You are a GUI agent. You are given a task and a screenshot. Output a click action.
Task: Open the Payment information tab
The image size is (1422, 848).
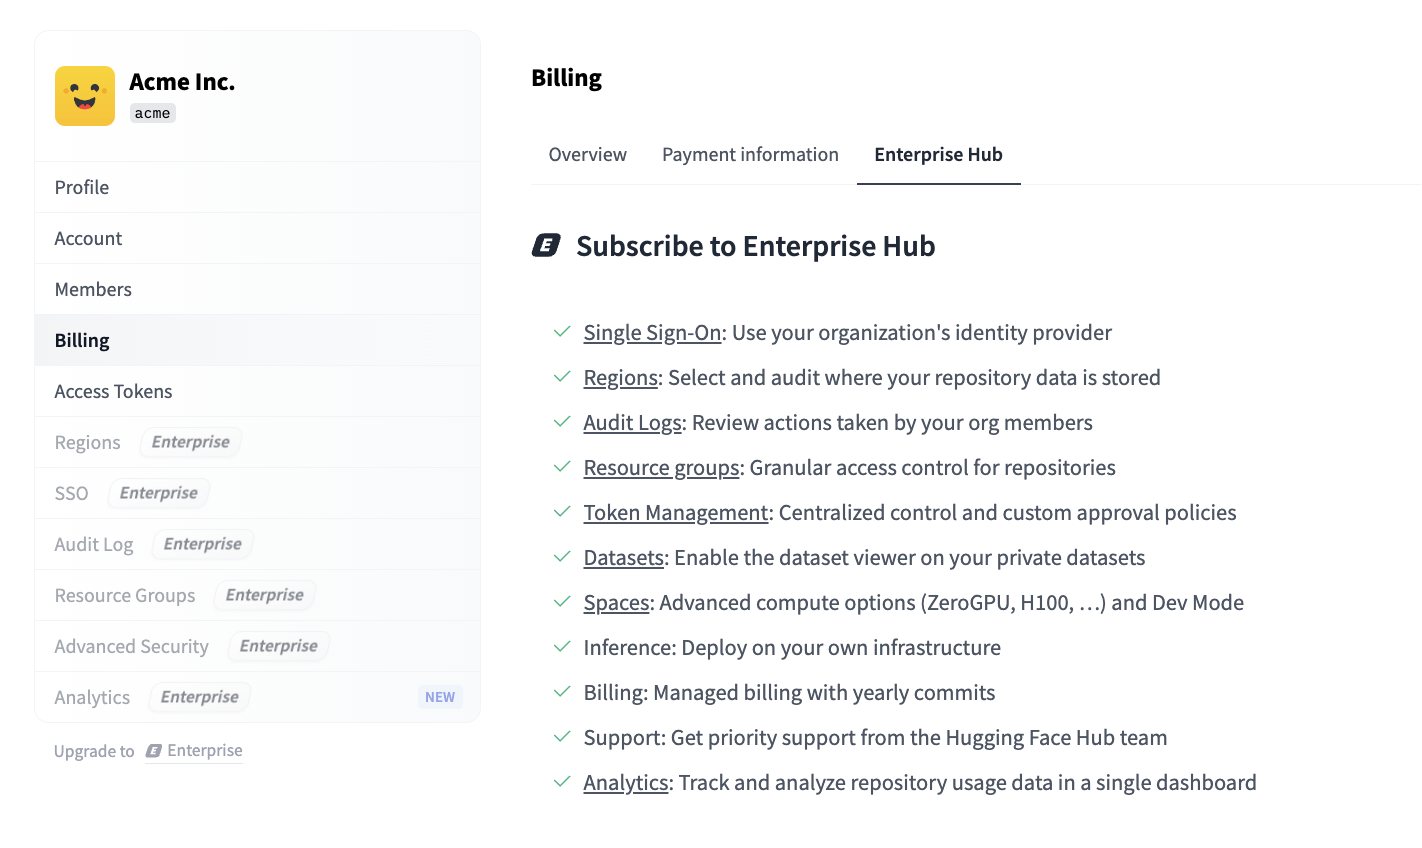pyautogui.click(x=750, y=155)
